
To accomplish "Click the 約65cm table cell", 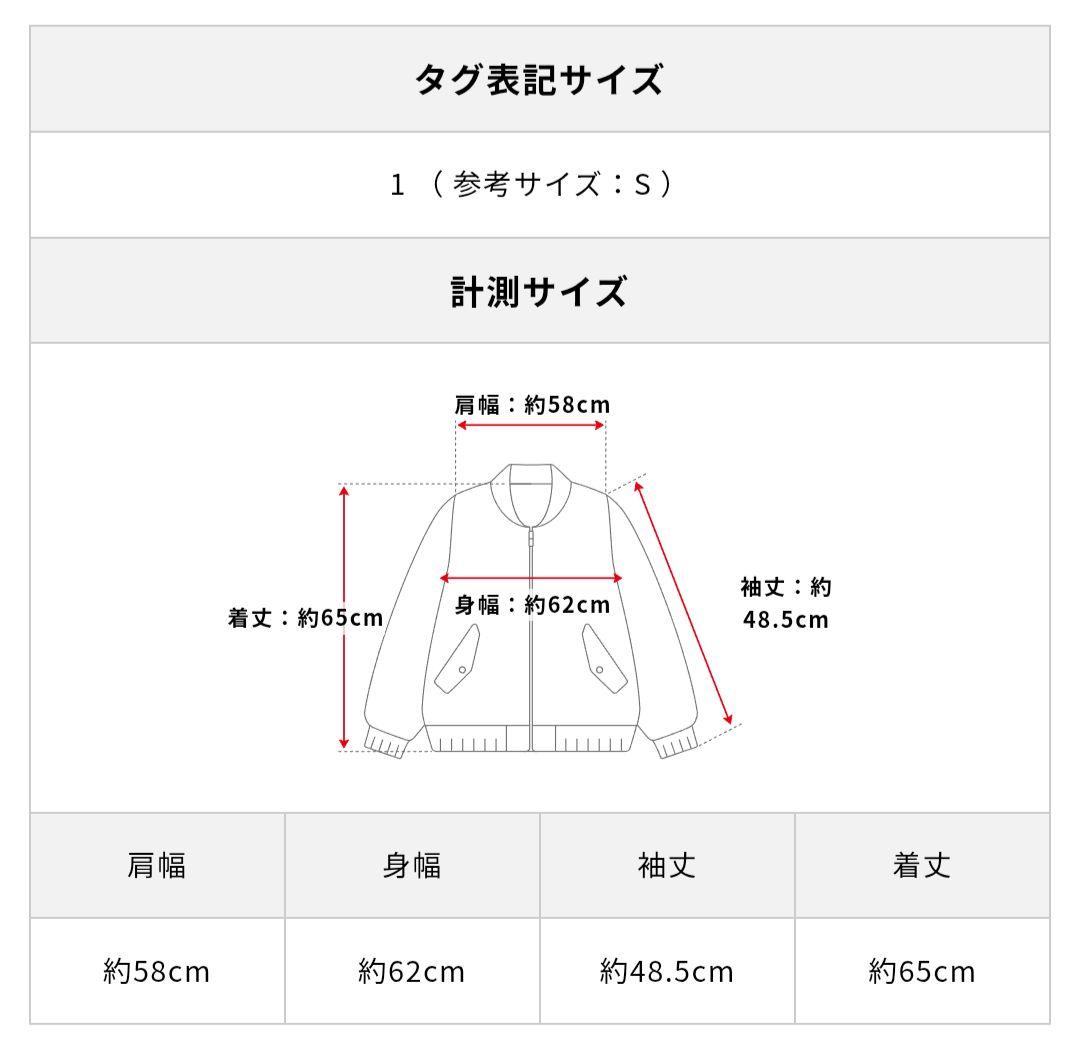I will click(x=922, y=971).
